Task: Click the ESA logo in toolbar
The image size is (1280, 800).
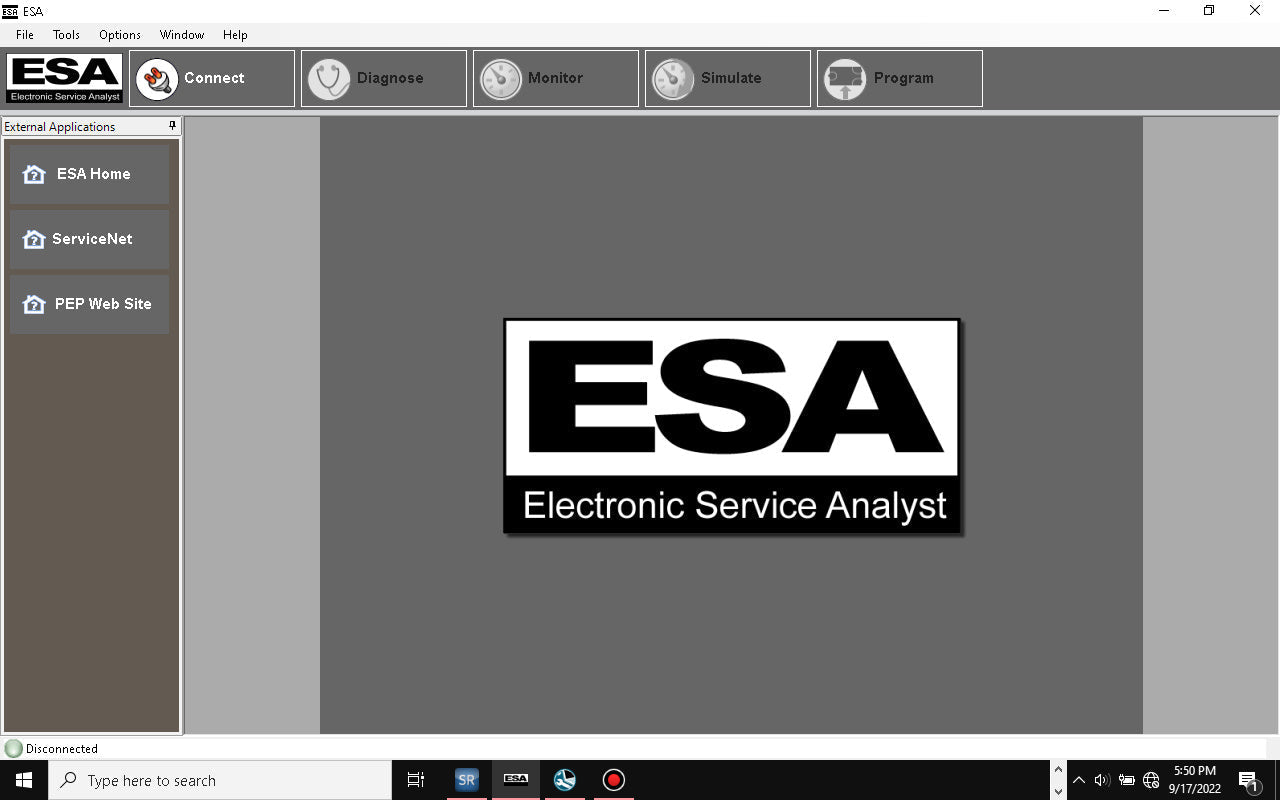Action: coord(65,79)
